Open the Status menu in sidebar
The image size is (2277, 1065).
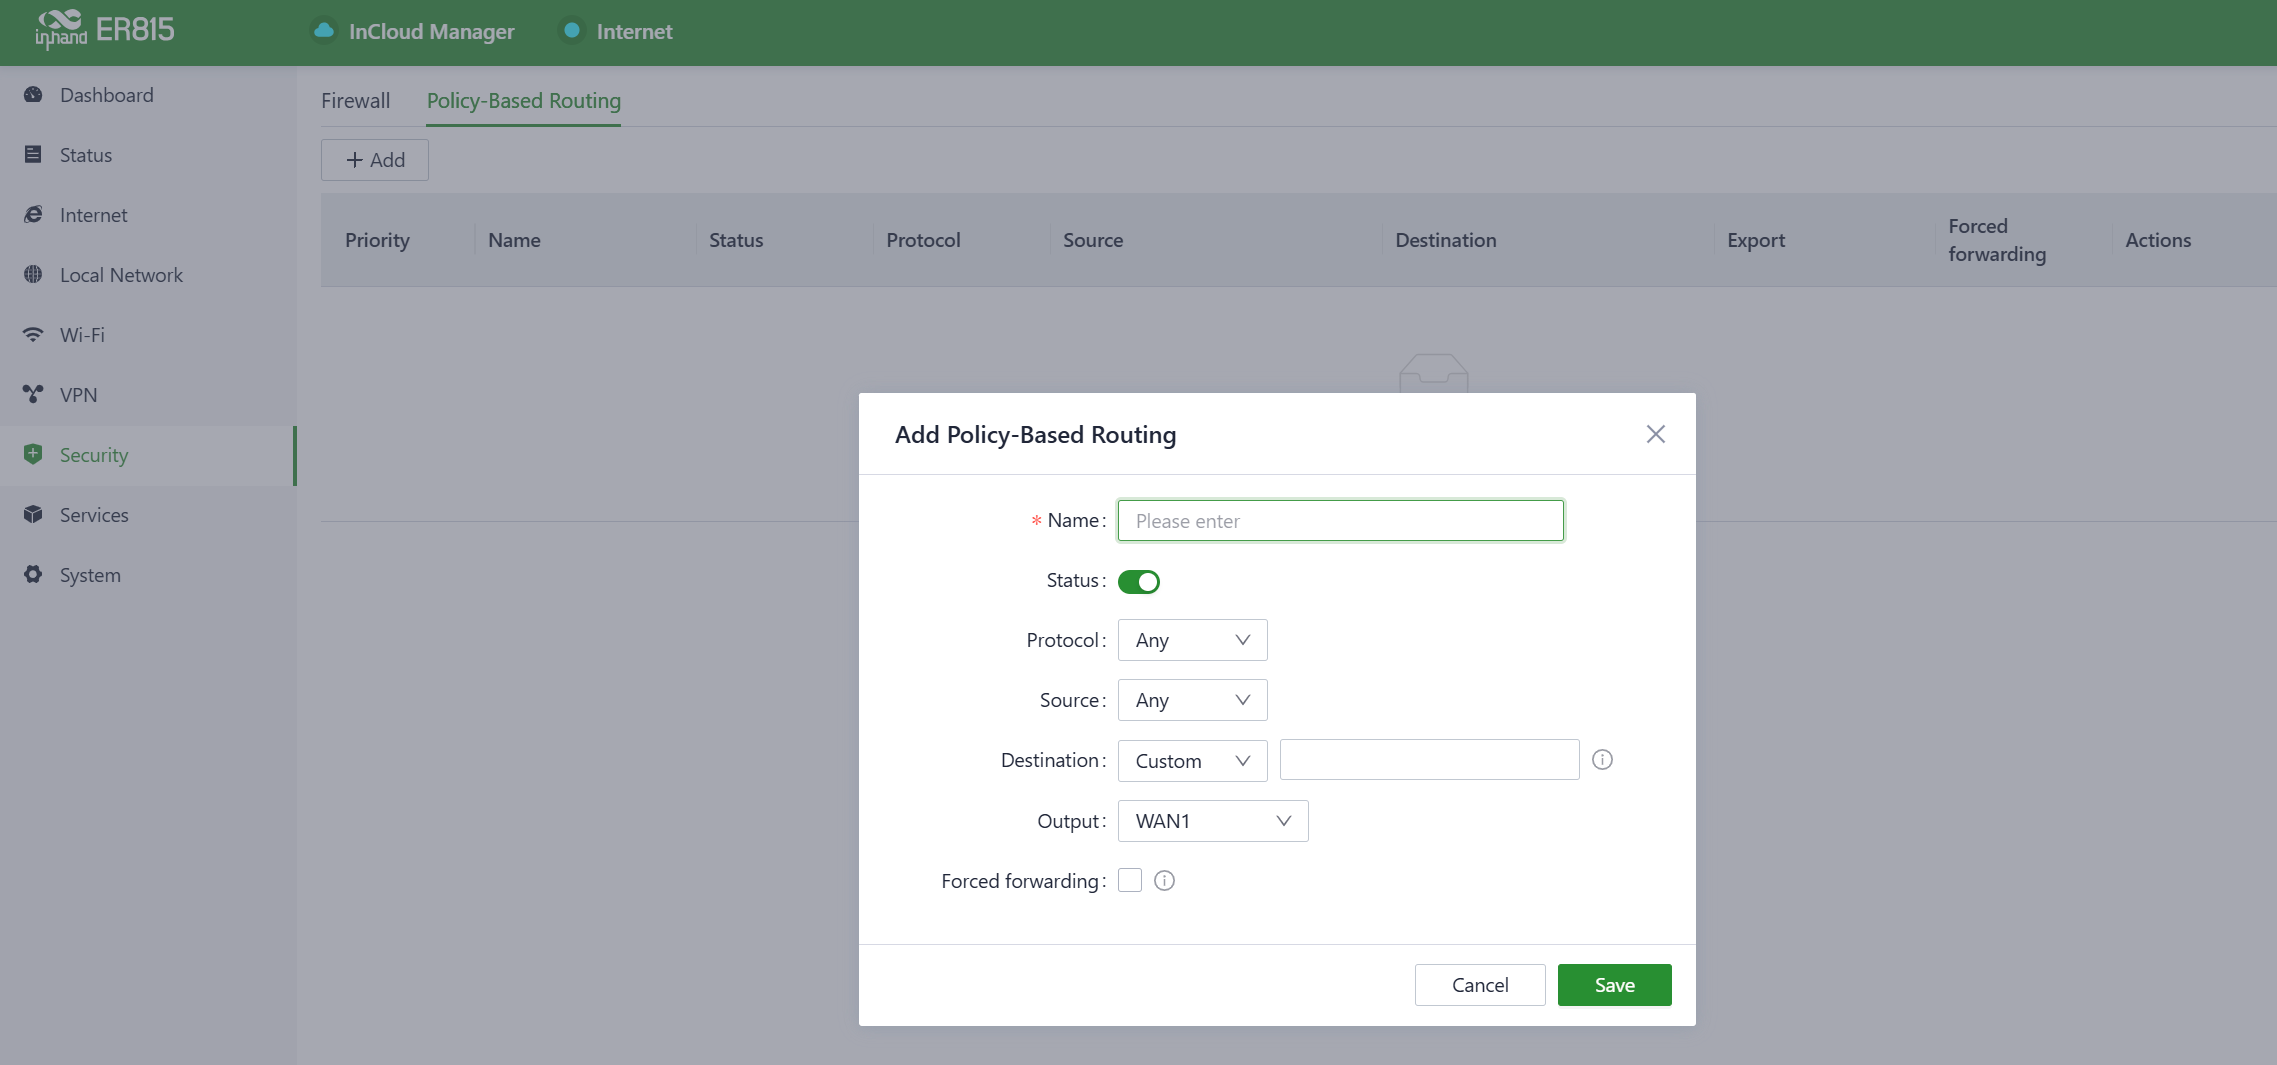(86, 155)
